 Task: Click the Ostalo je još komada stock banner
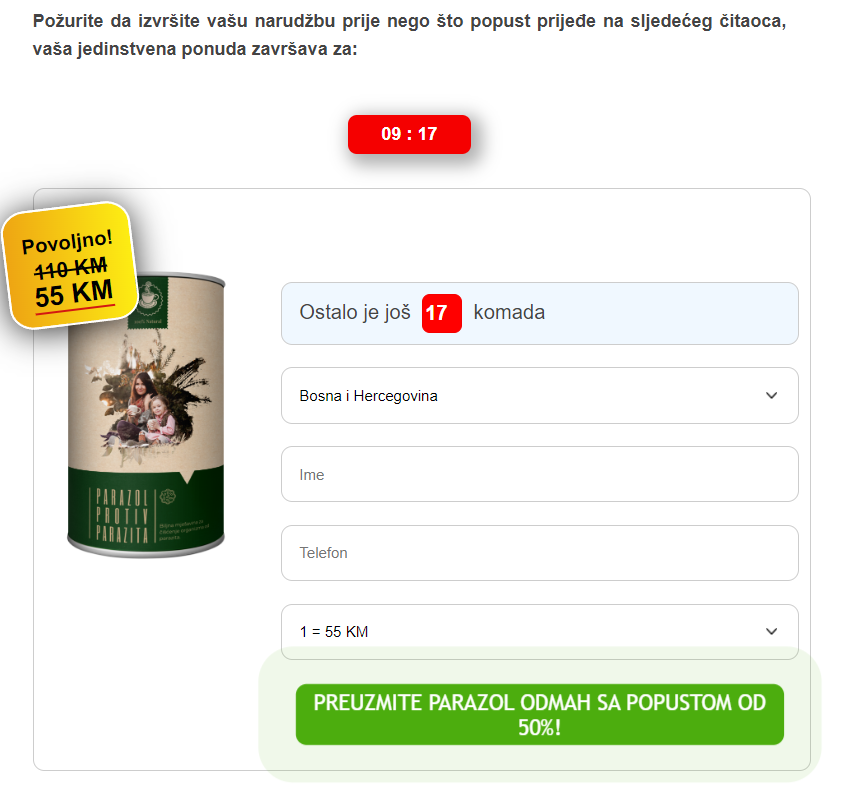tap(539, 314)
